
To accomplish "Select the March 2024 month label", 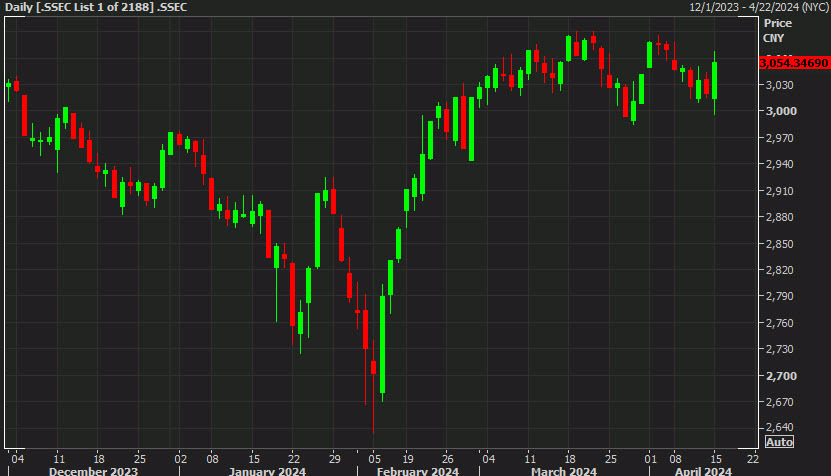I will [563, 470].
